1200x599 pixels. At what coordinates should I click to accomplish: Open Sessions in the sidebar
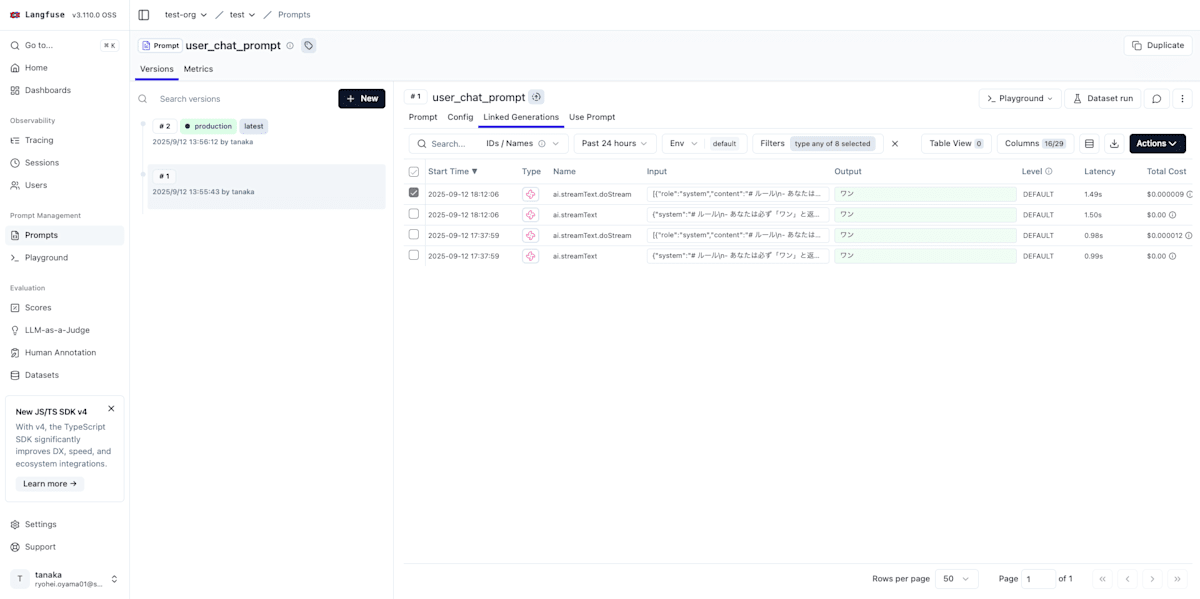(65, 162)
